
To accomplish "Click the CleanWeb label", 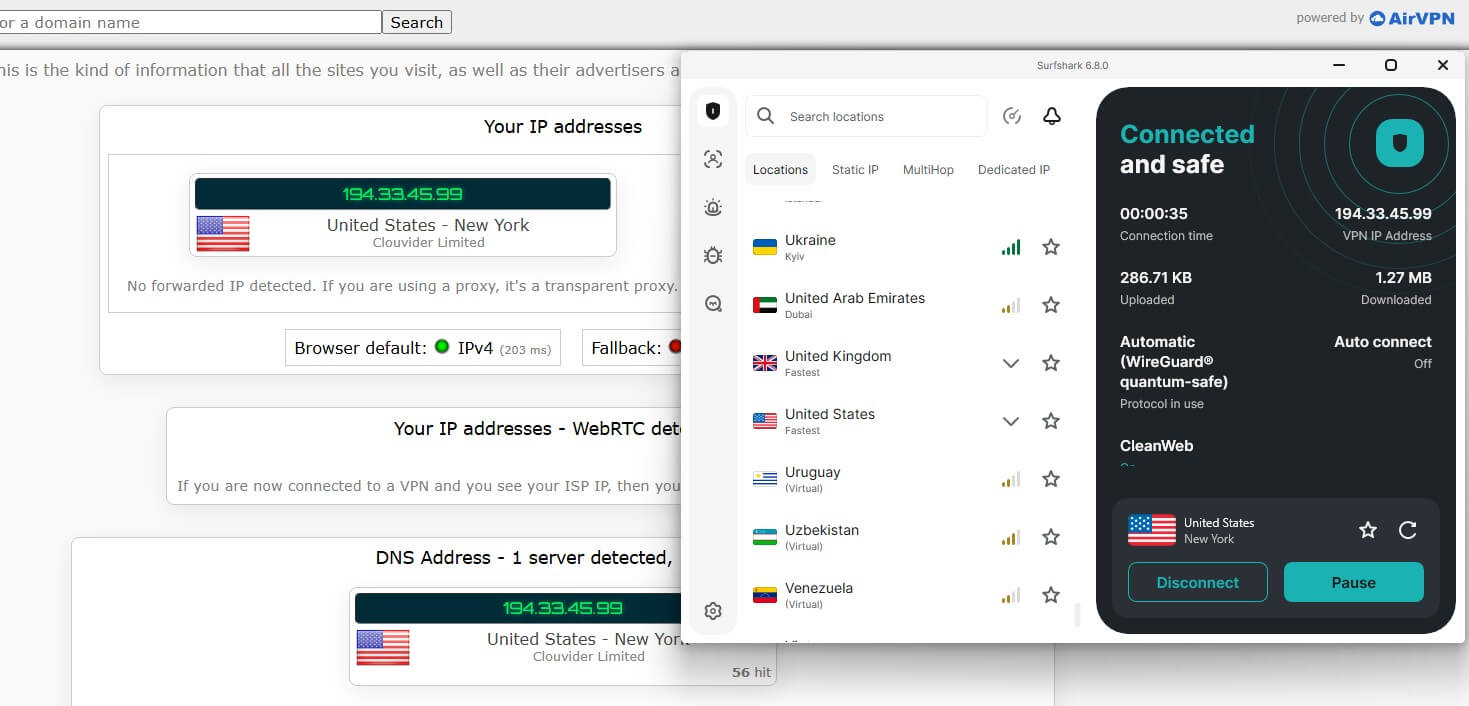I will (x=1156, y=446).
